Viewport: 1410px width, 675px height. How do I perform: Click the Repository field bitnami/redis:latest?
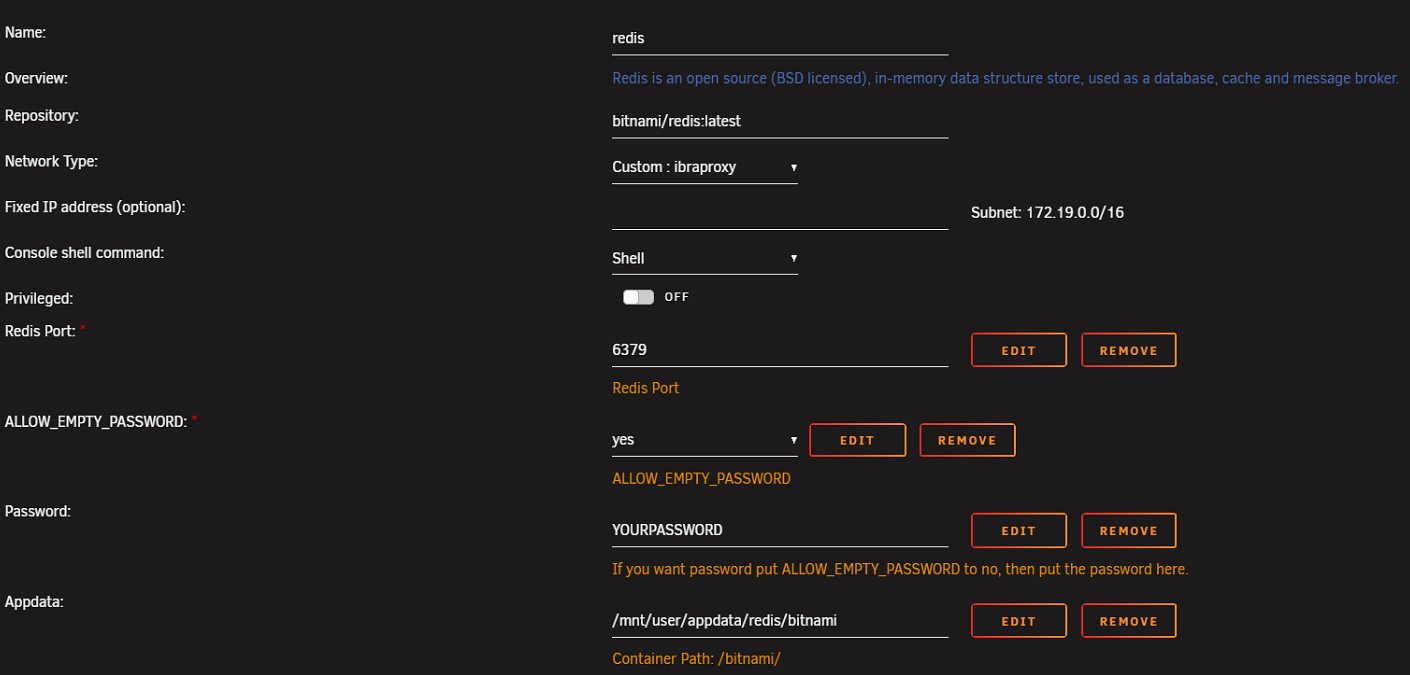780,121
